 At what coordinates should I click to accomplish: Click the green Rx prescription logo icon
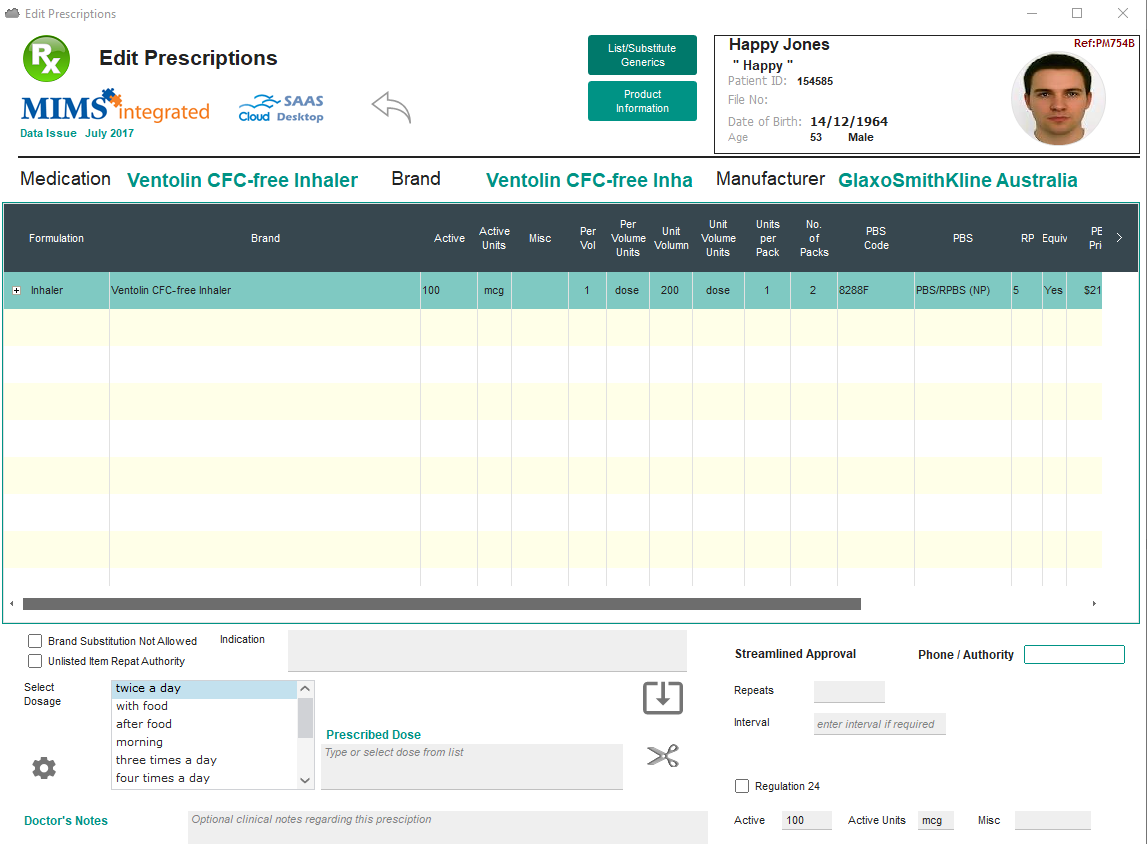[47, 59]
